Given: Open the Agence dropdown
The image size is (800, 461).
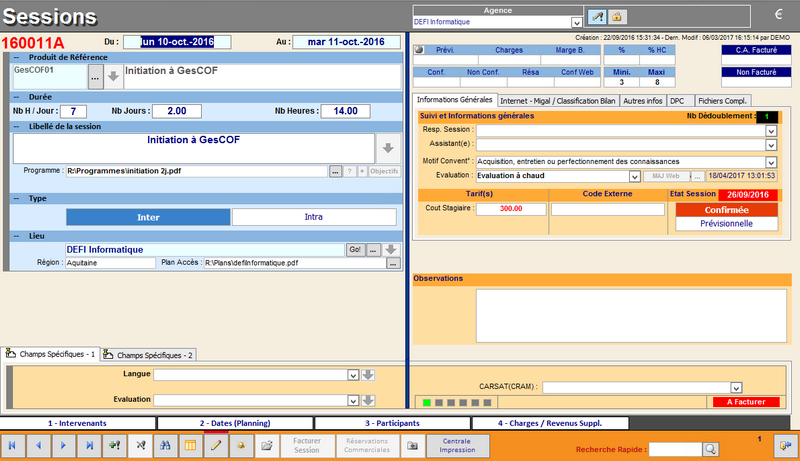Looking at the screenshot, I should pos(576,22).
